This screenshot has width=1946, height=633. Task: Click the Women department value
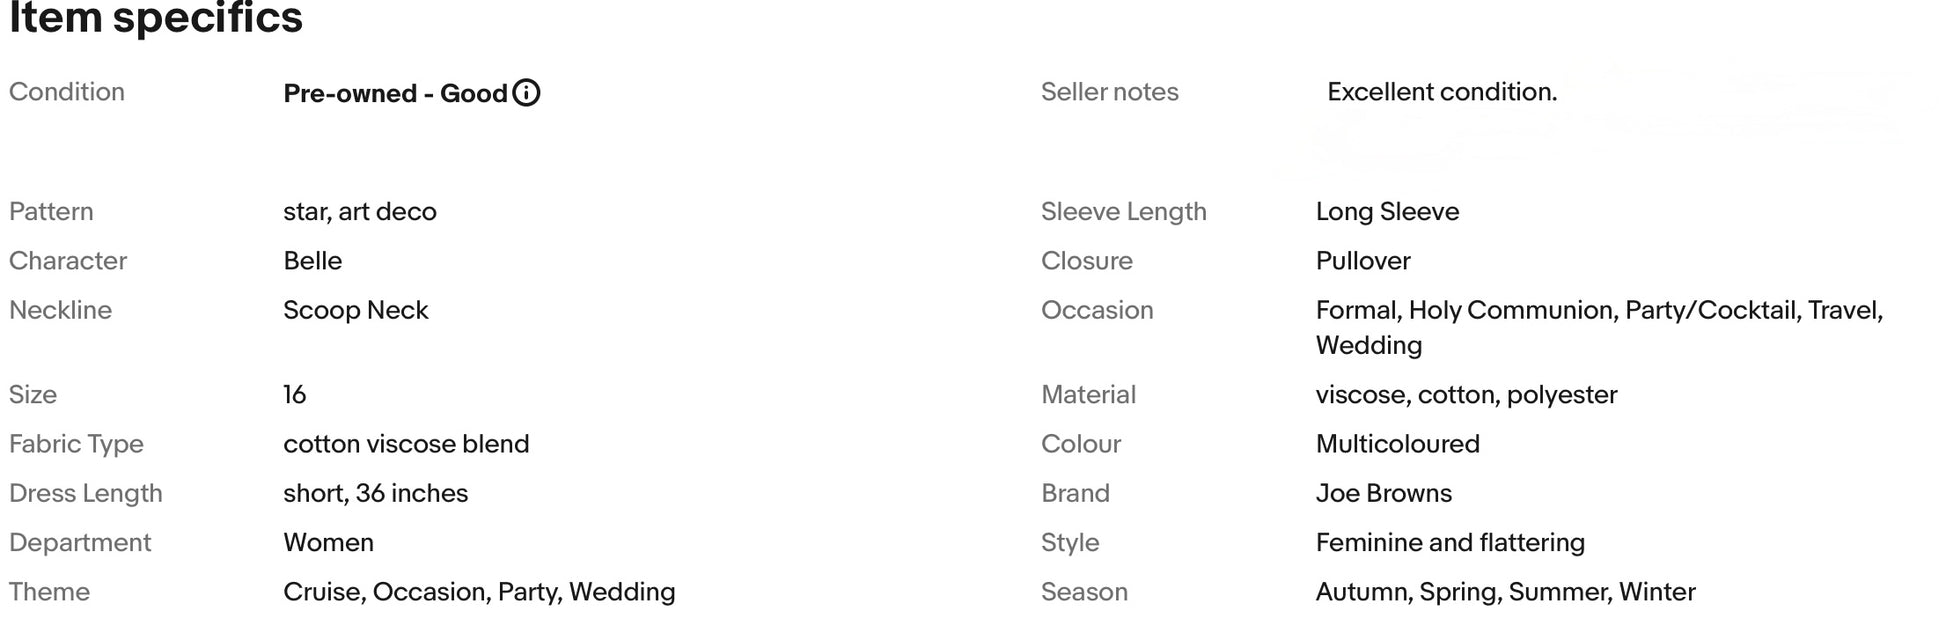pos(328,543)
